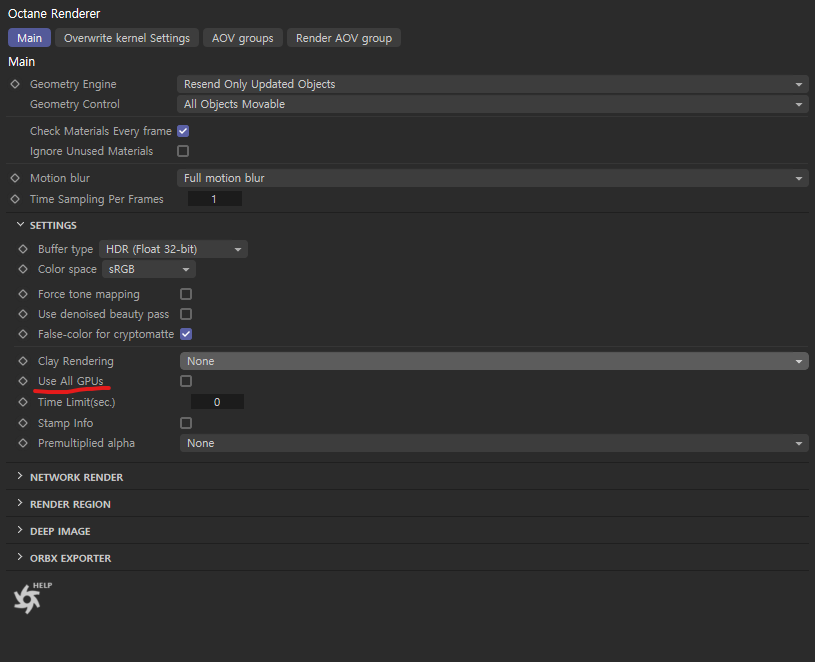Click the Clay Rendering label
Viewport: 815px width, 662px height.
tap(76, 361)
